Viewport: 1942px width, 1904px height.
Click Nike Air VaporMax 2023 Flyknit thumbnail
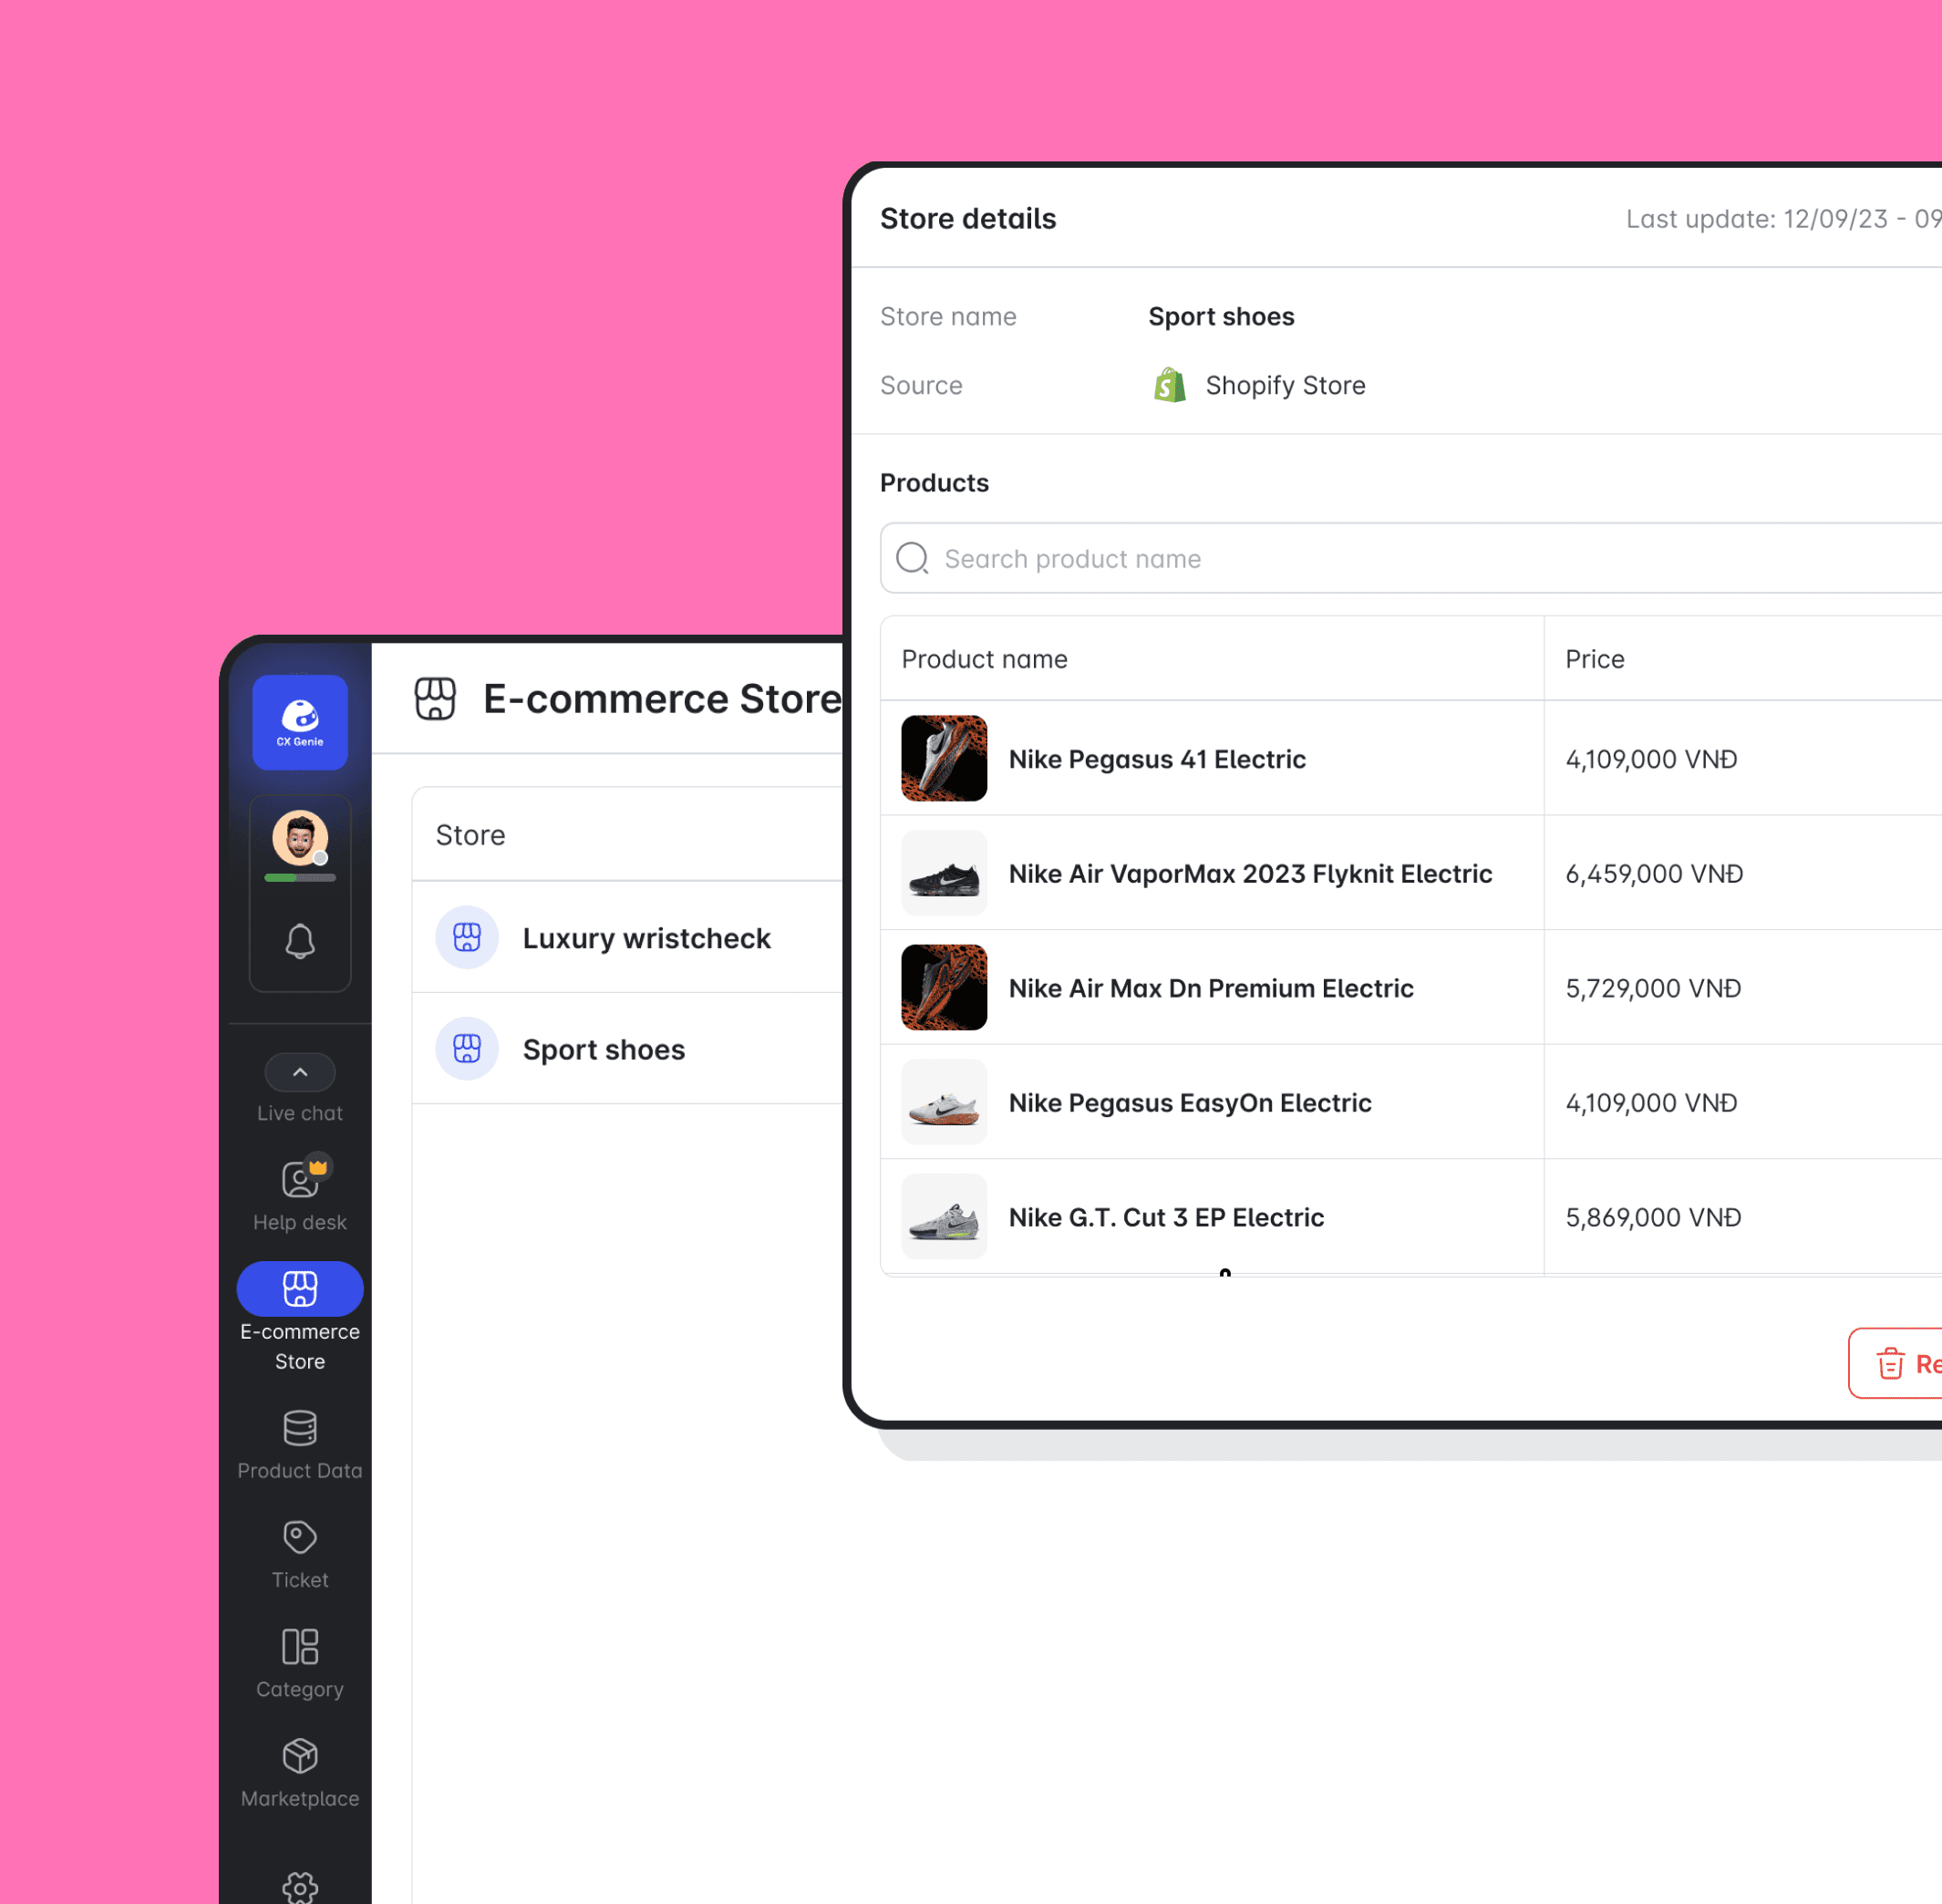[943, 872]
